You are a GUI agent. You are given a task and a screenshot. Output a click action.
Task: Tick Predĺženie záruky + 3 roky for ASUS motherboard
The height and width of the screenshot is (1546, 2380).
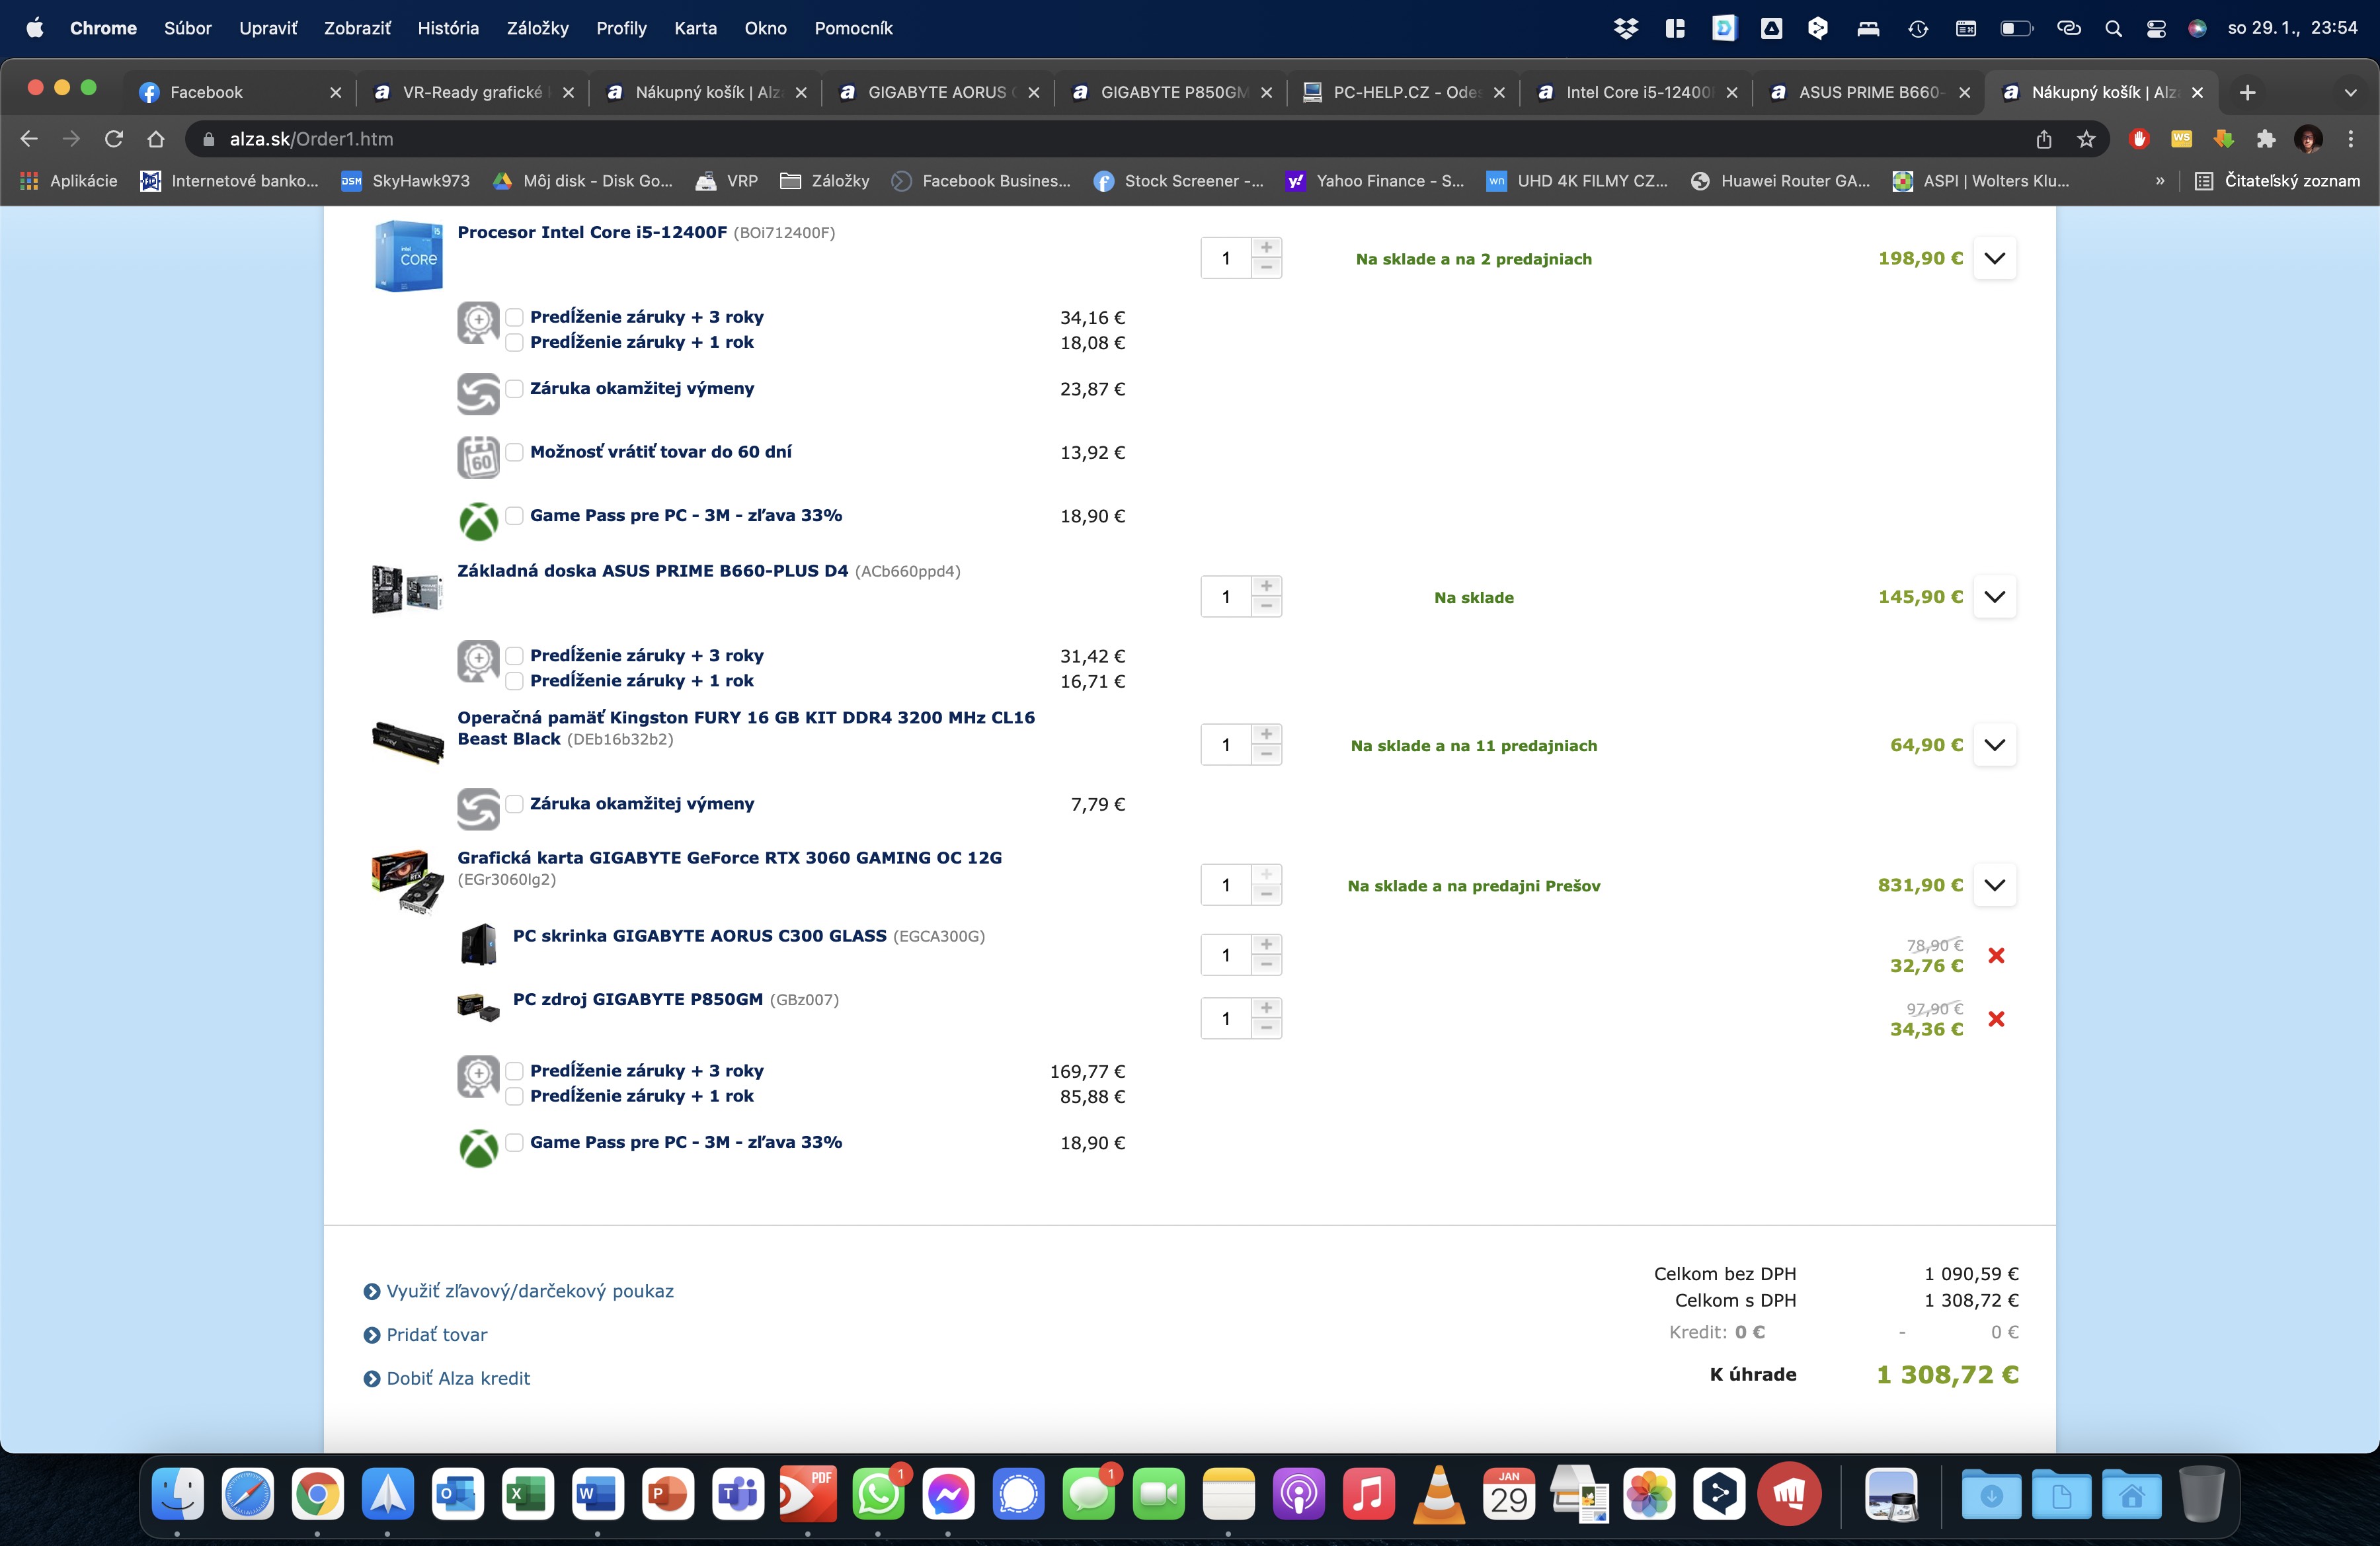tap(514, 655)
